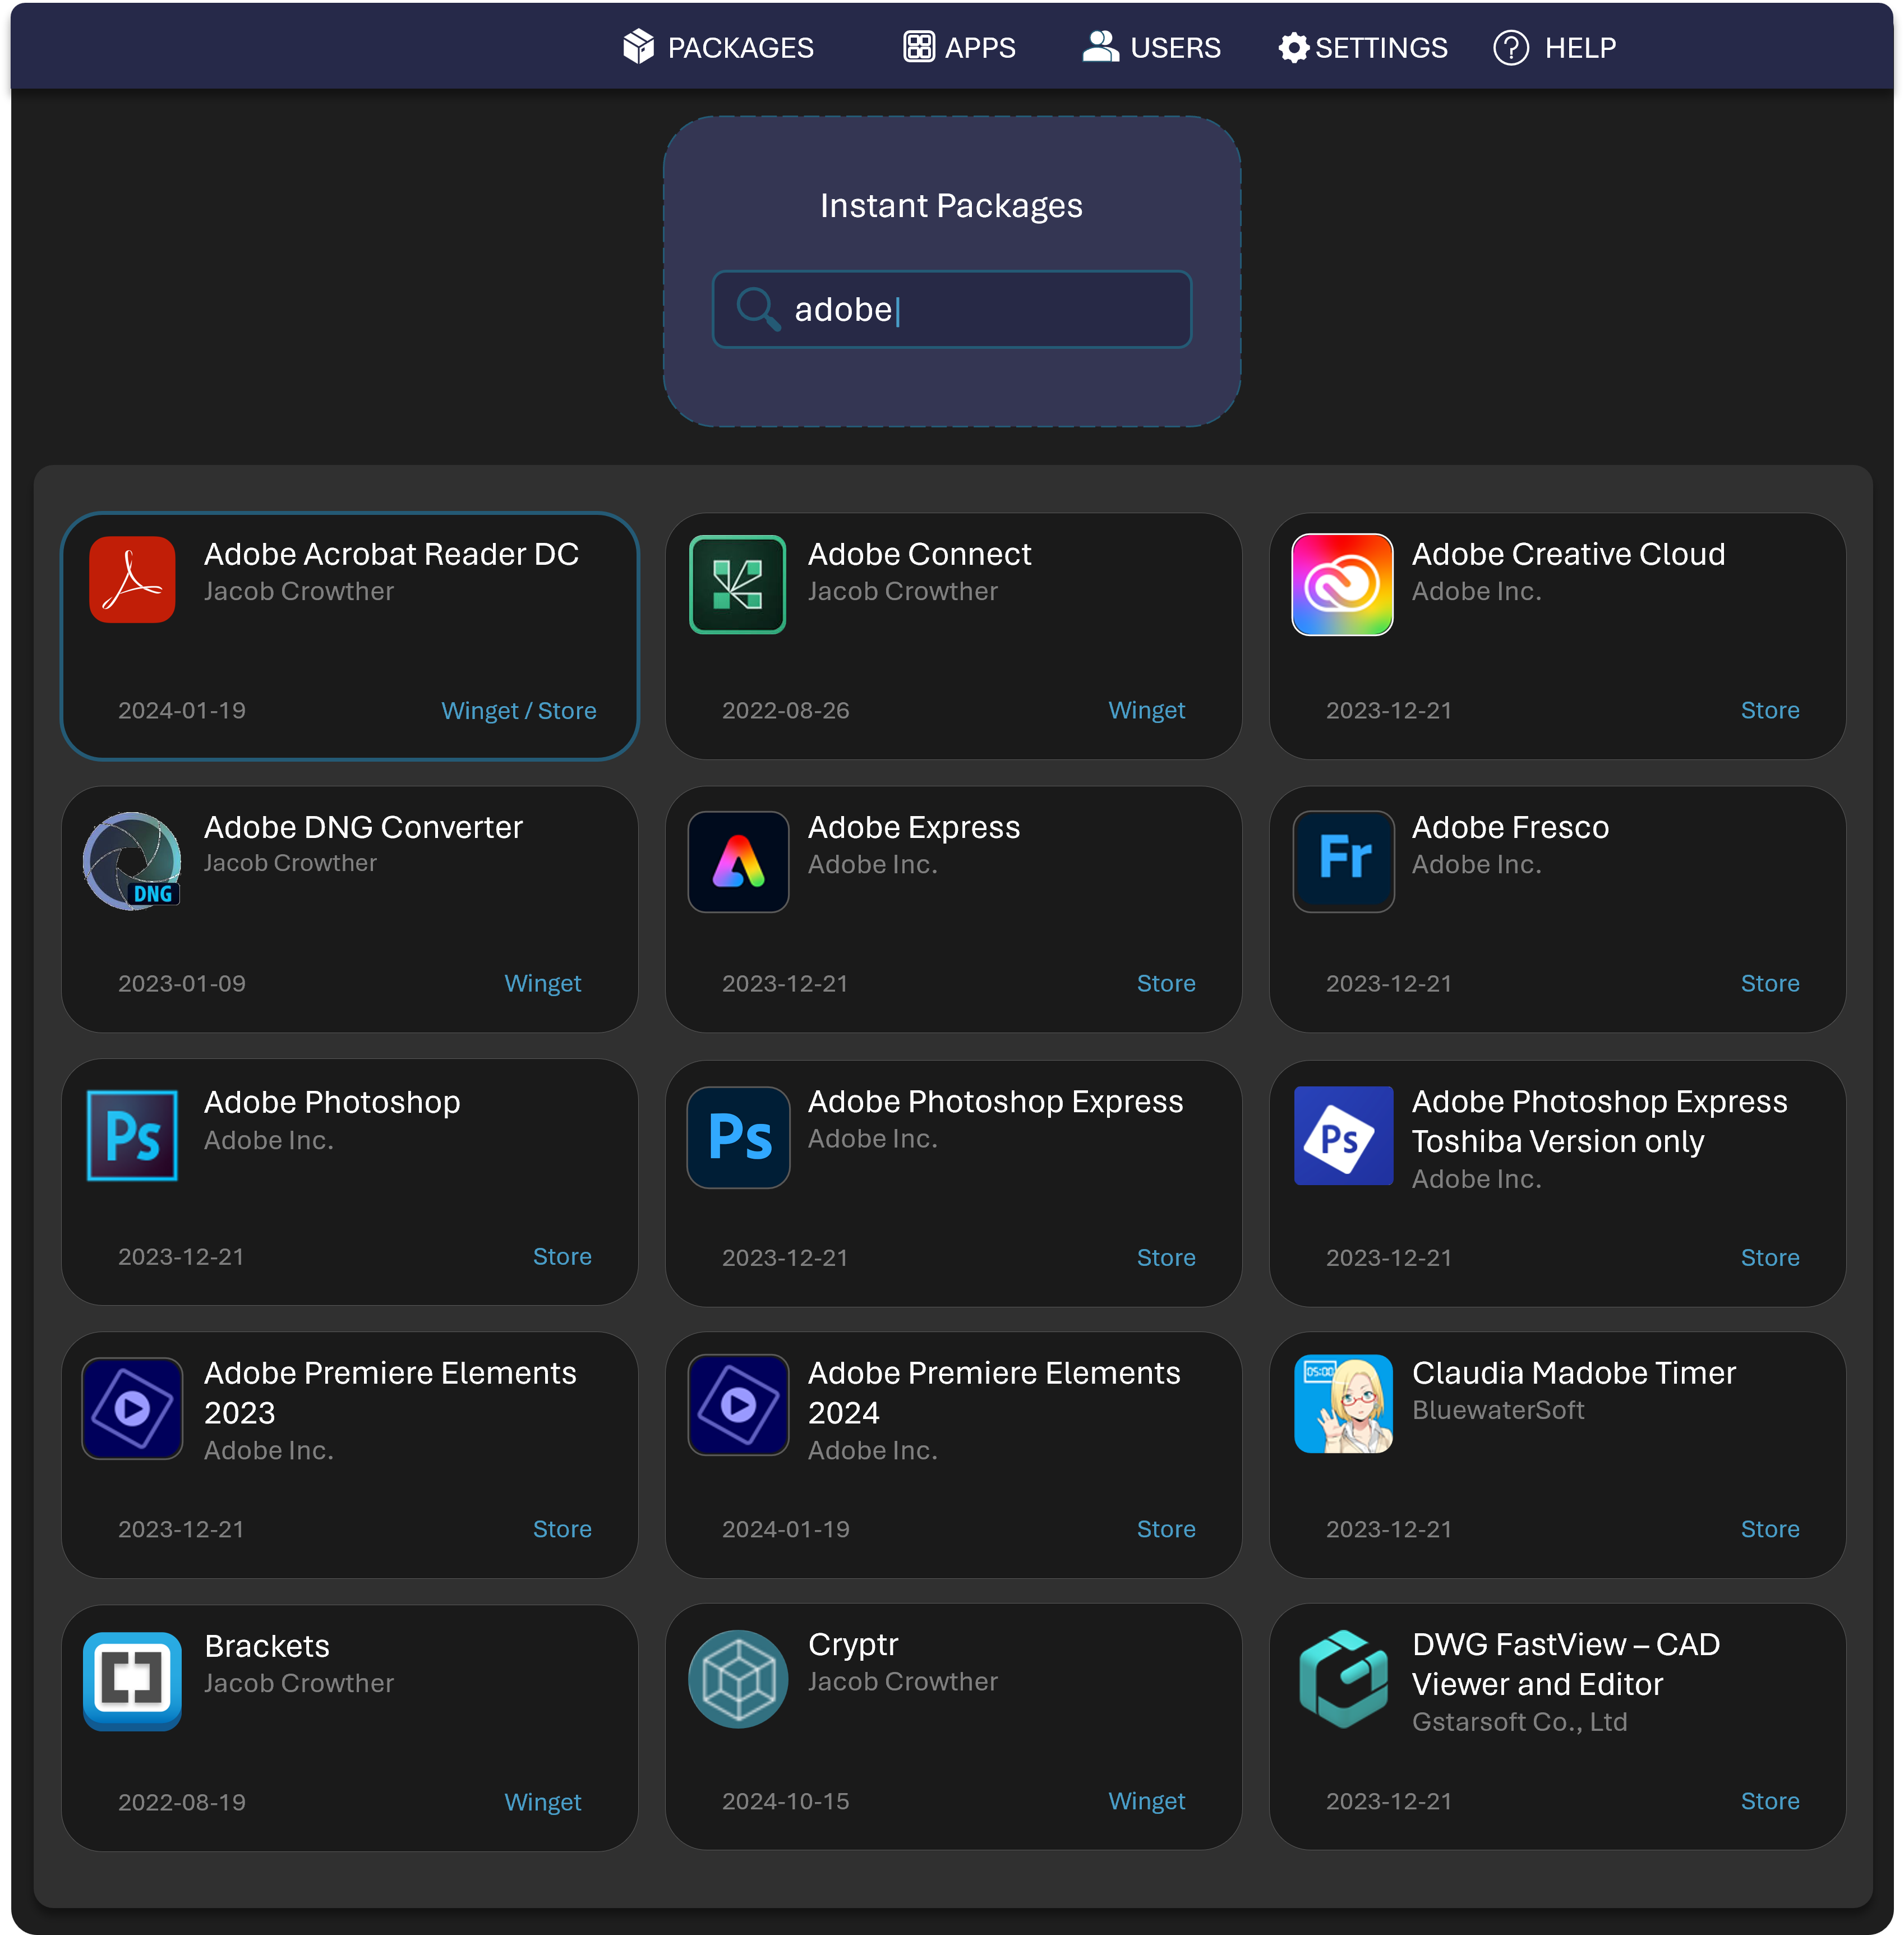Click the Brackets app icon

(132, 1681)
